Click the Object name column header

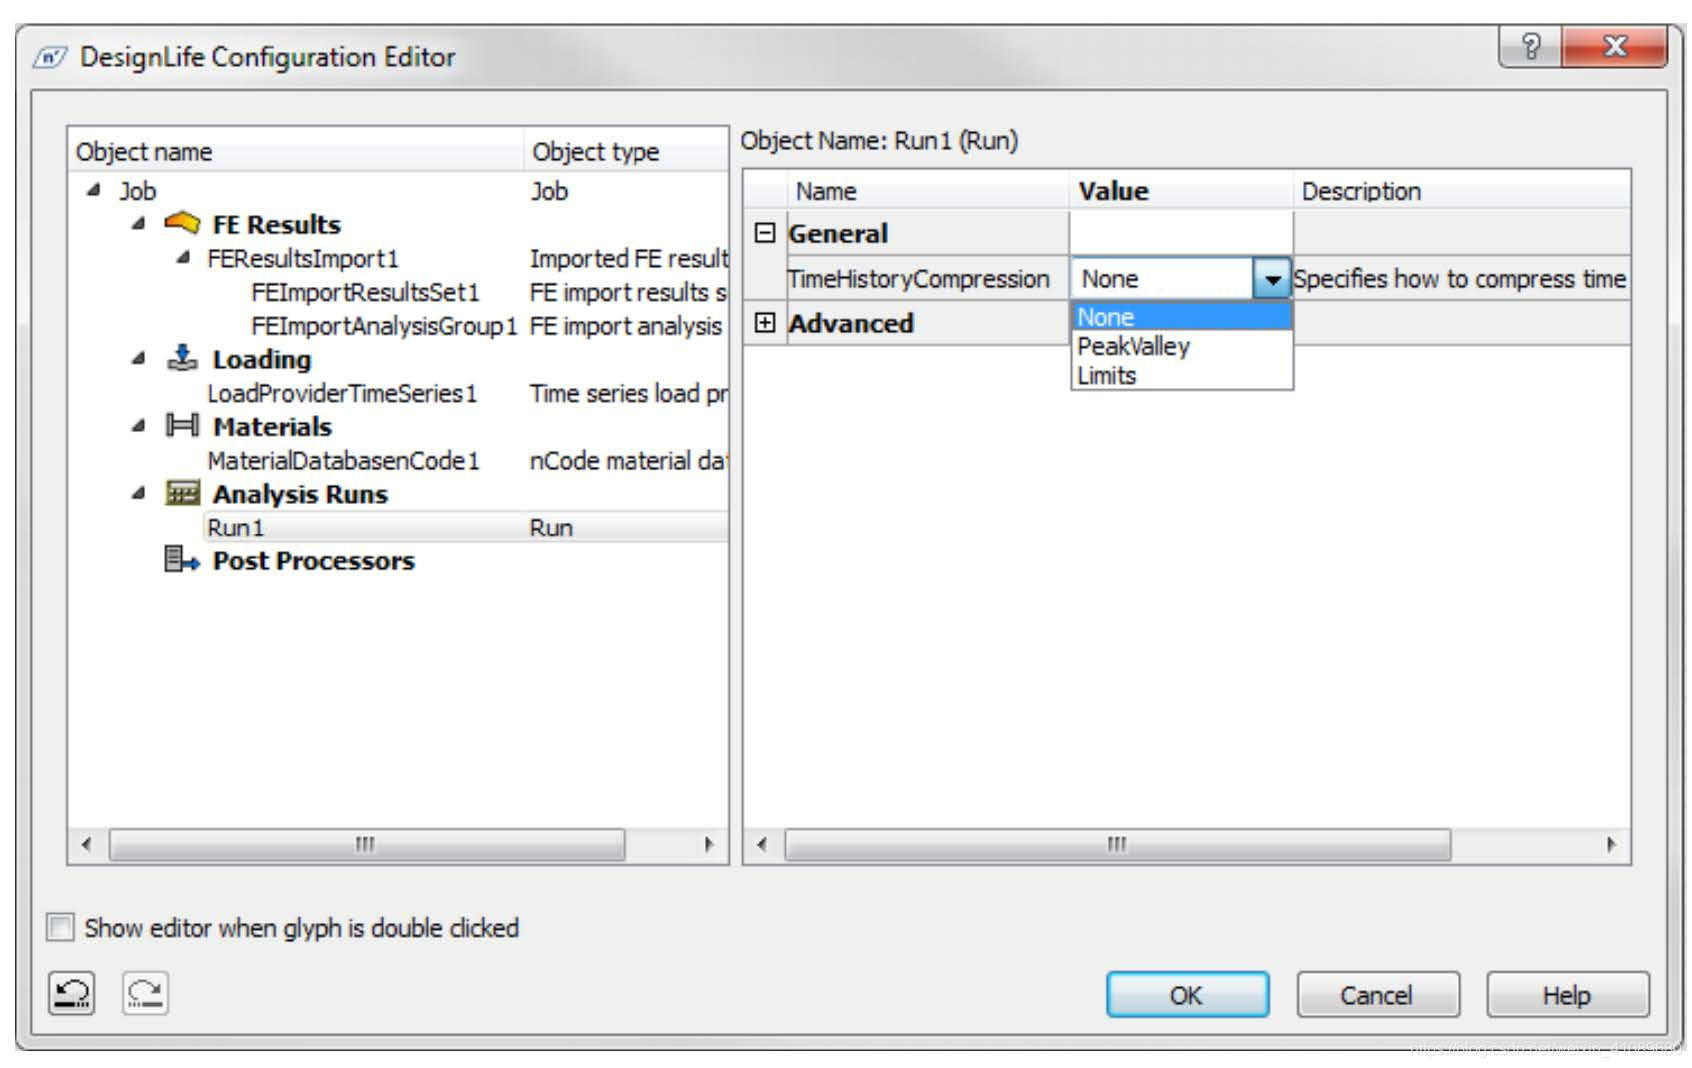pyautogui.click(x=296, y=151)
